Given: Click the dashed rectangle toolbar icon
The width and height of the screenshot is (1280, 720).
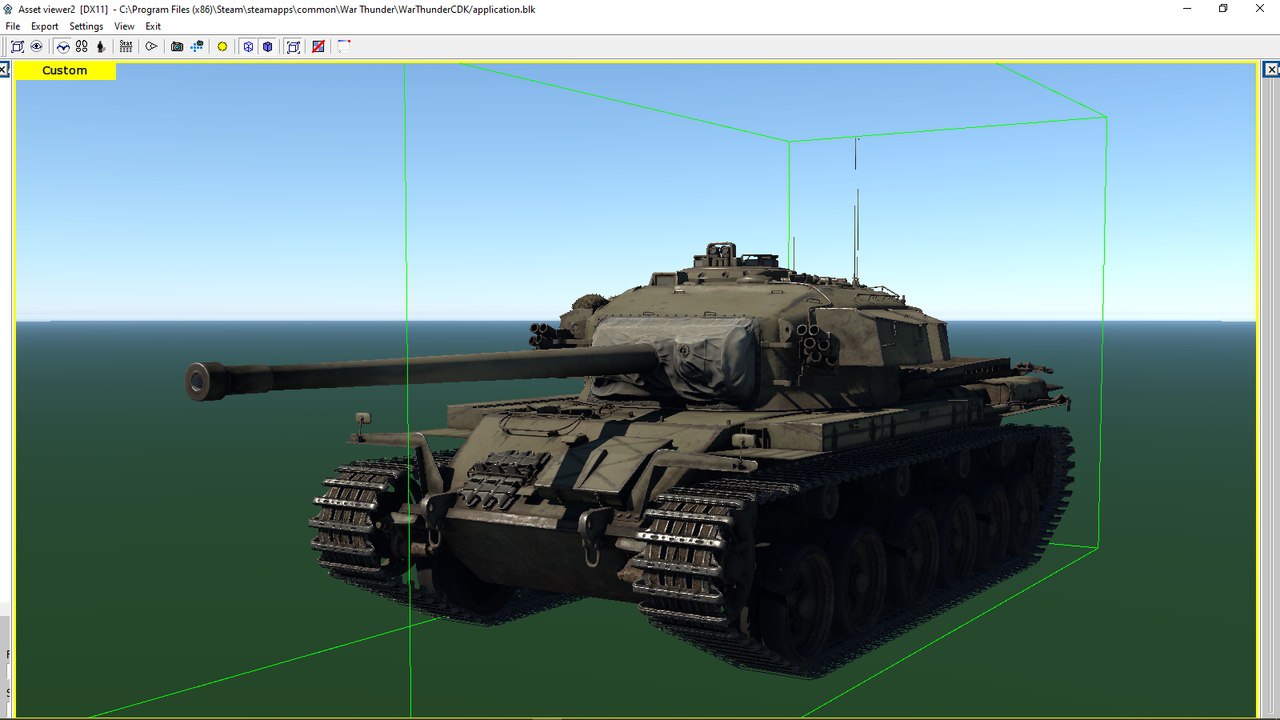Looking at the screenshot, I should coord(344,46).
